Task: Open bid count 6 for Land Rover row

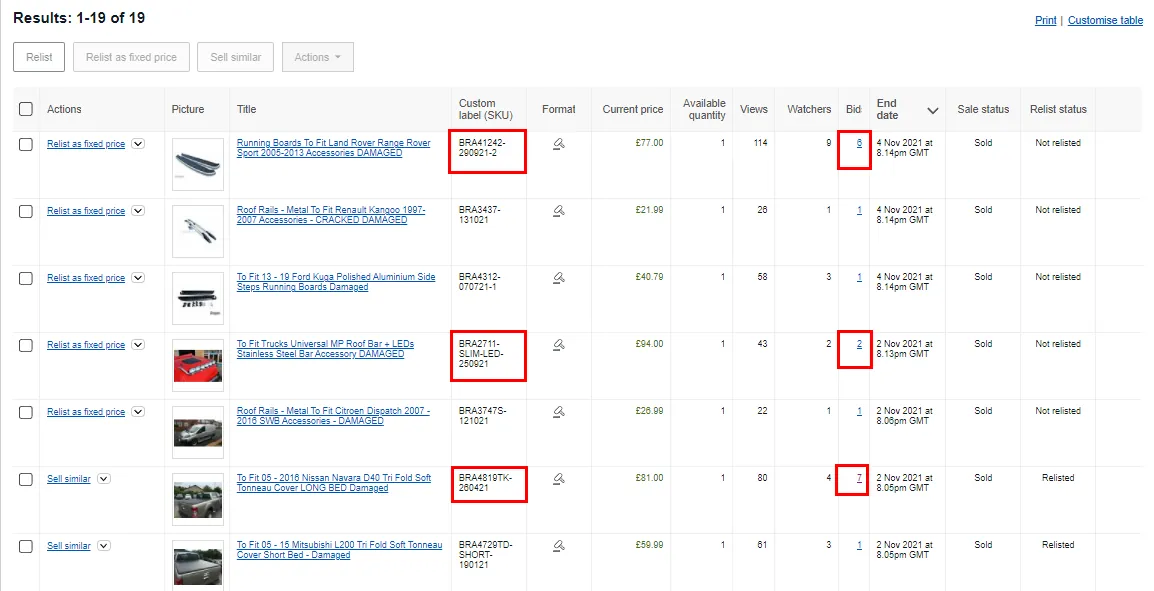Action: tap(859, 144)
